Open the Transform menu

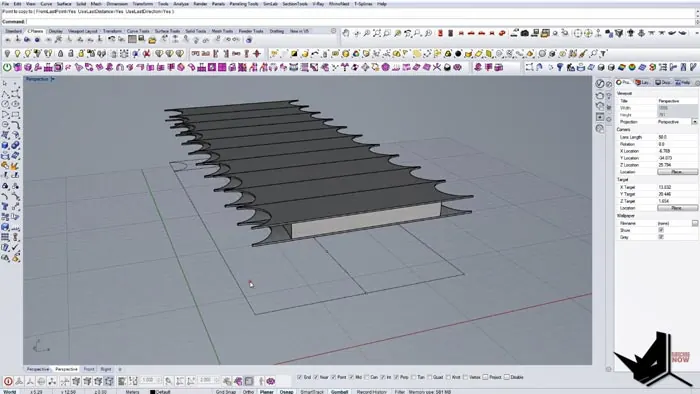click(x=142, y=4)
